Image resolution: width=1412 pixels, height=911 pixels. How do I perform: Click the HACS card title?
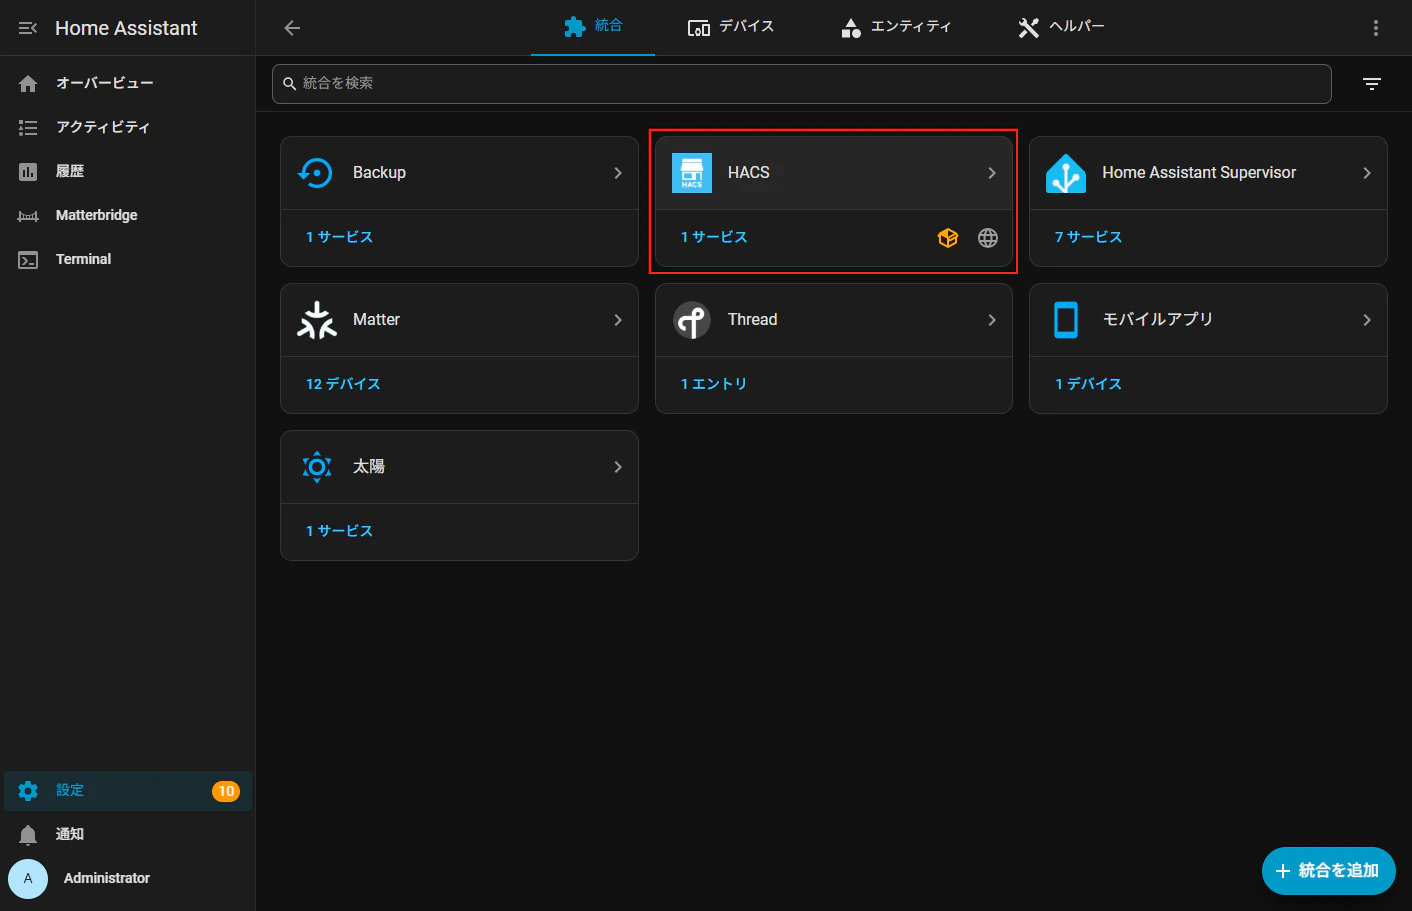coord(749,173)
